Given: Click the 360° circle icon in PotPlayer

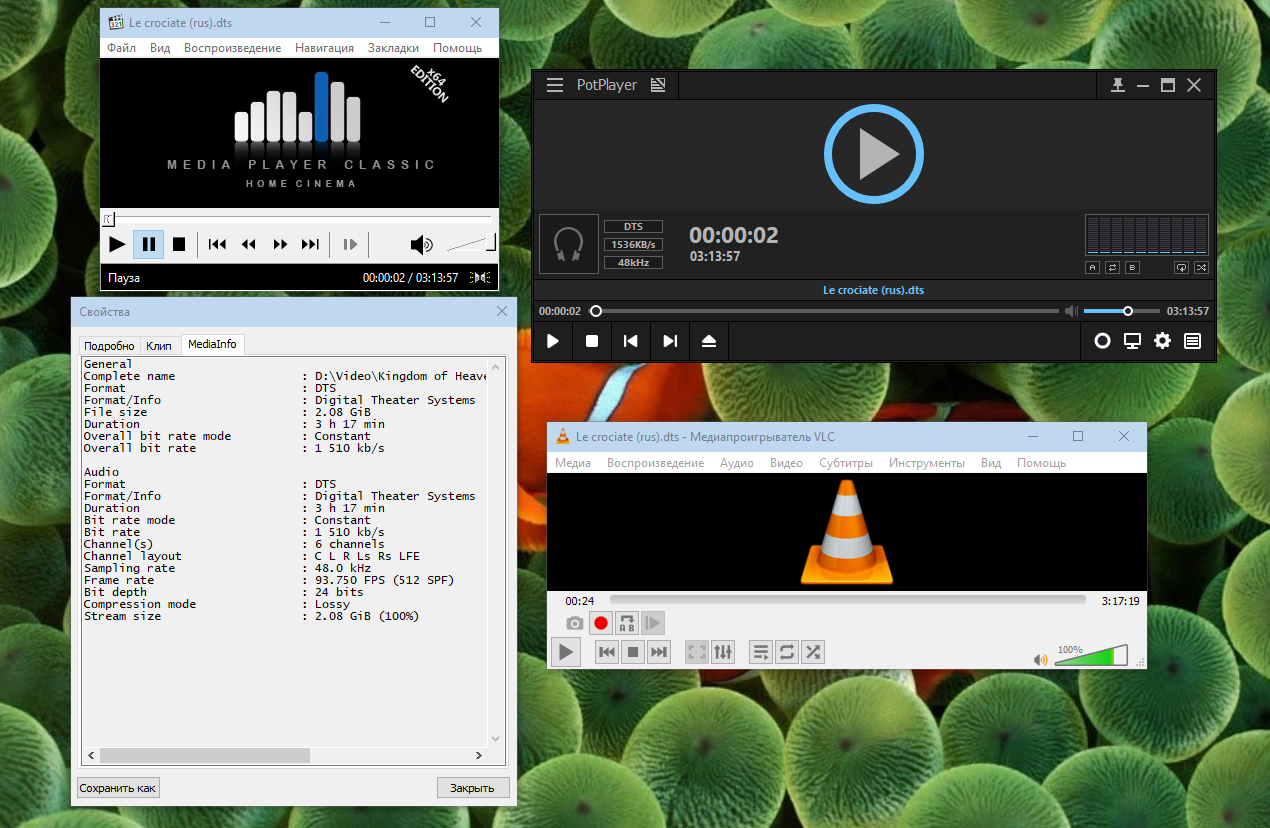Looking at the screenshot, I should tap(1102, 341).
